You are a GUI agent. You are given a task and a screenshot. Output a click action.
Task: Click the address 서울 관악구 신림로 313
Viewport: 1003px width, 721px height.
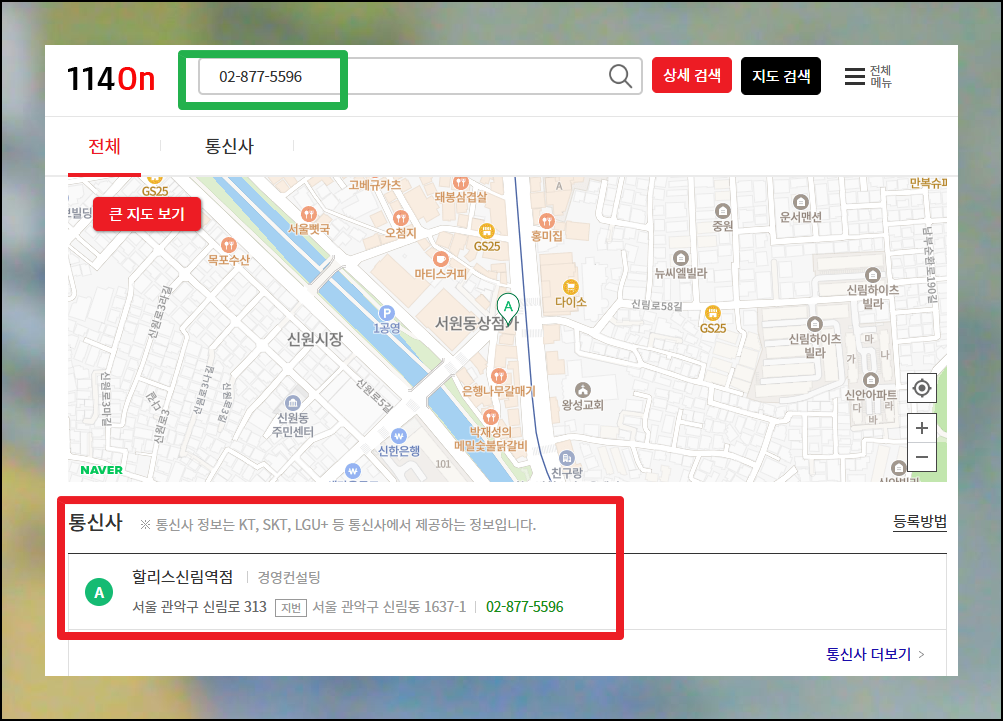[200, 607]
